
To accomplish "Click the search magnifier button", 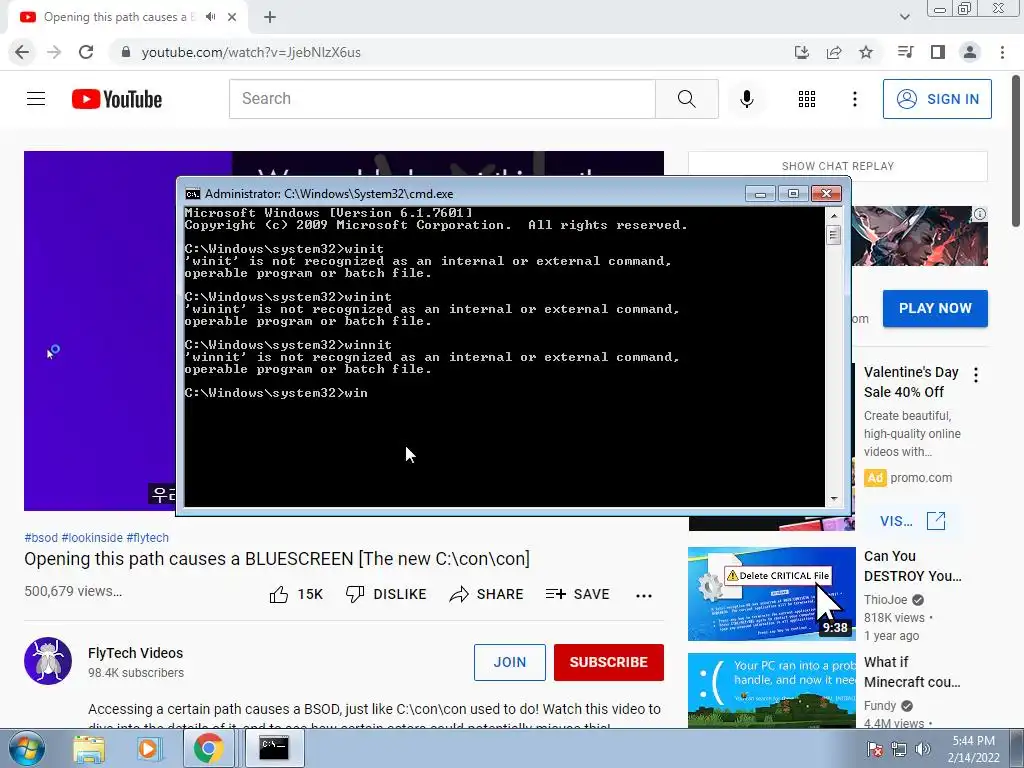I will tap(686, 99).
